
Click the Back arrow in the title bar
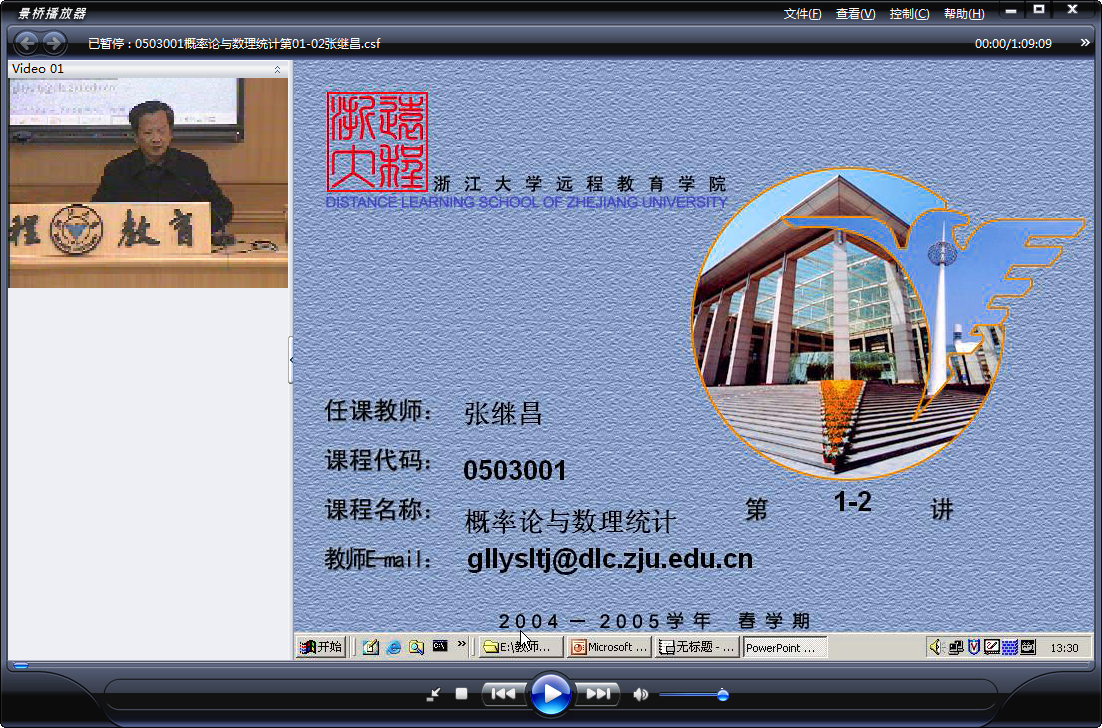(x=27, y=43)
